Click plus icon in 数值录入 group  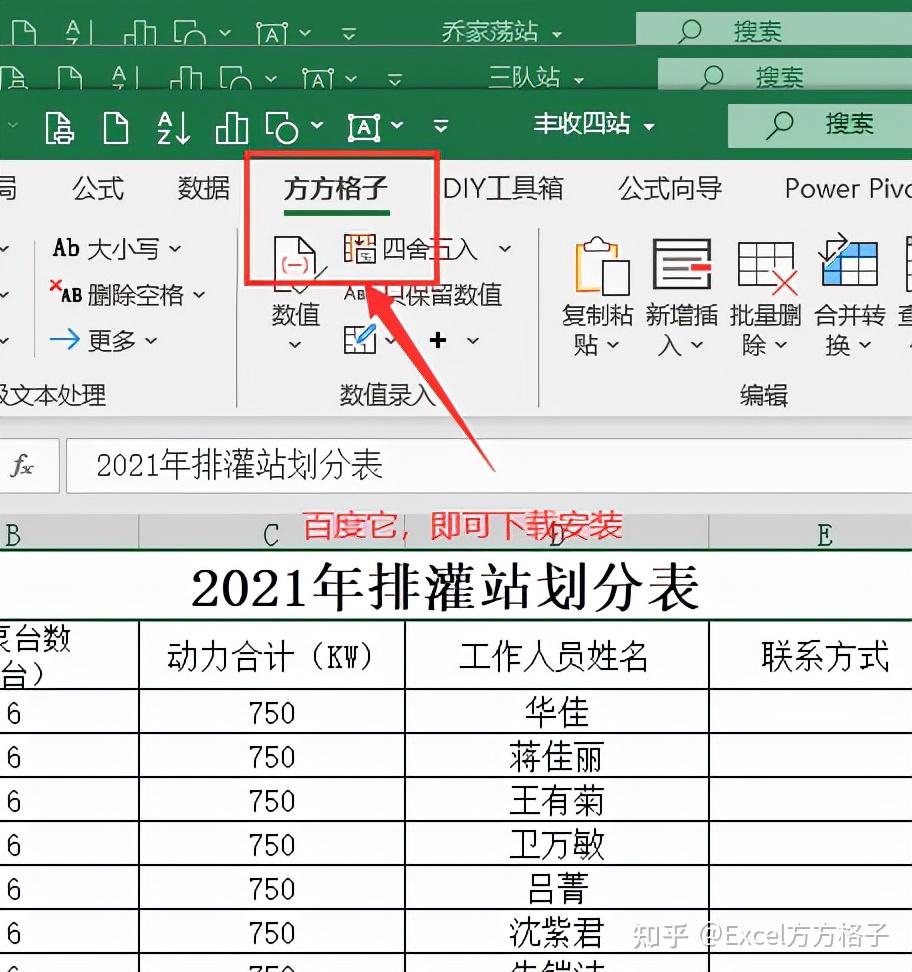click(x=438, y=340)
